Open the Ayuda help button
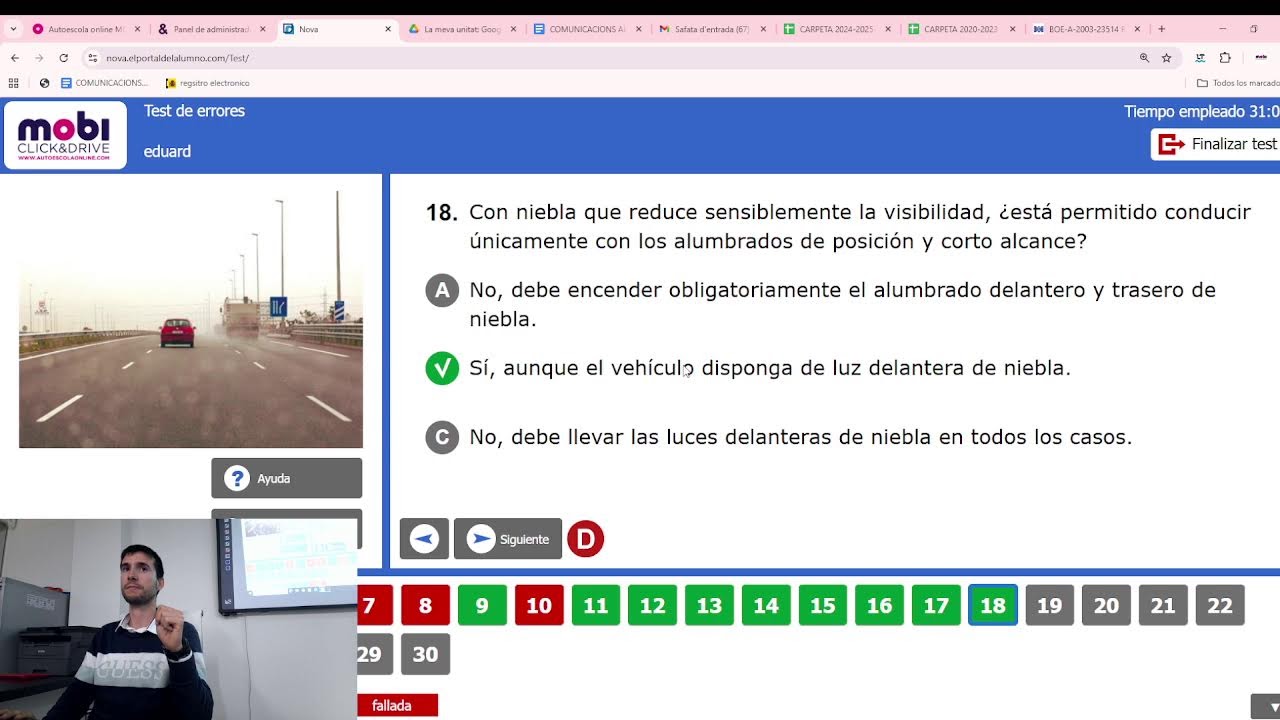This screenshot has height=720, width=1280. 286,478
